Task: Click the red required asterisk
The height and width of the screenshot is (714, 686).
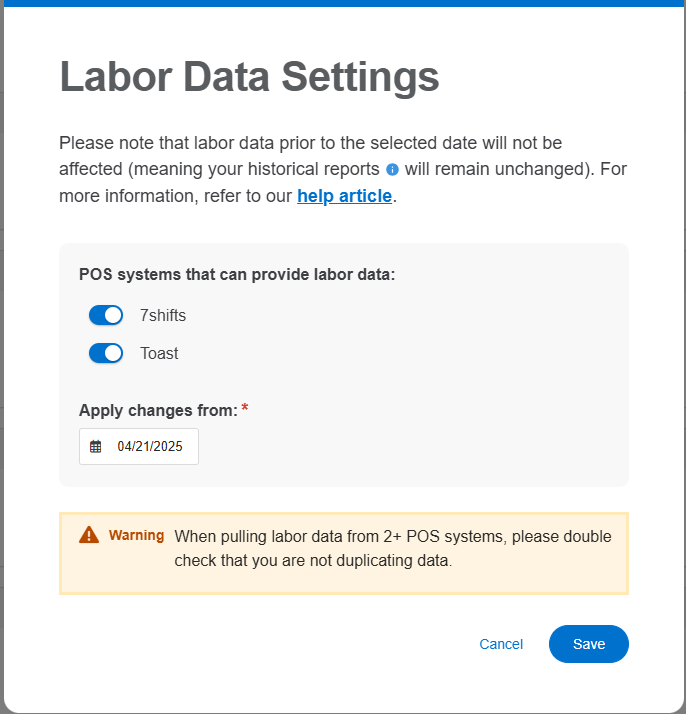Action: (x=245, y=409)
